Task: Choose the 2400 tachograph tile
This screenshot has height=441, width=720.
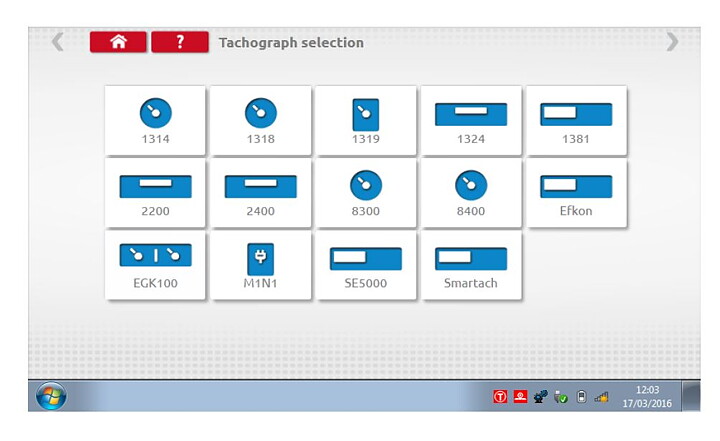Action: (260, 192)
